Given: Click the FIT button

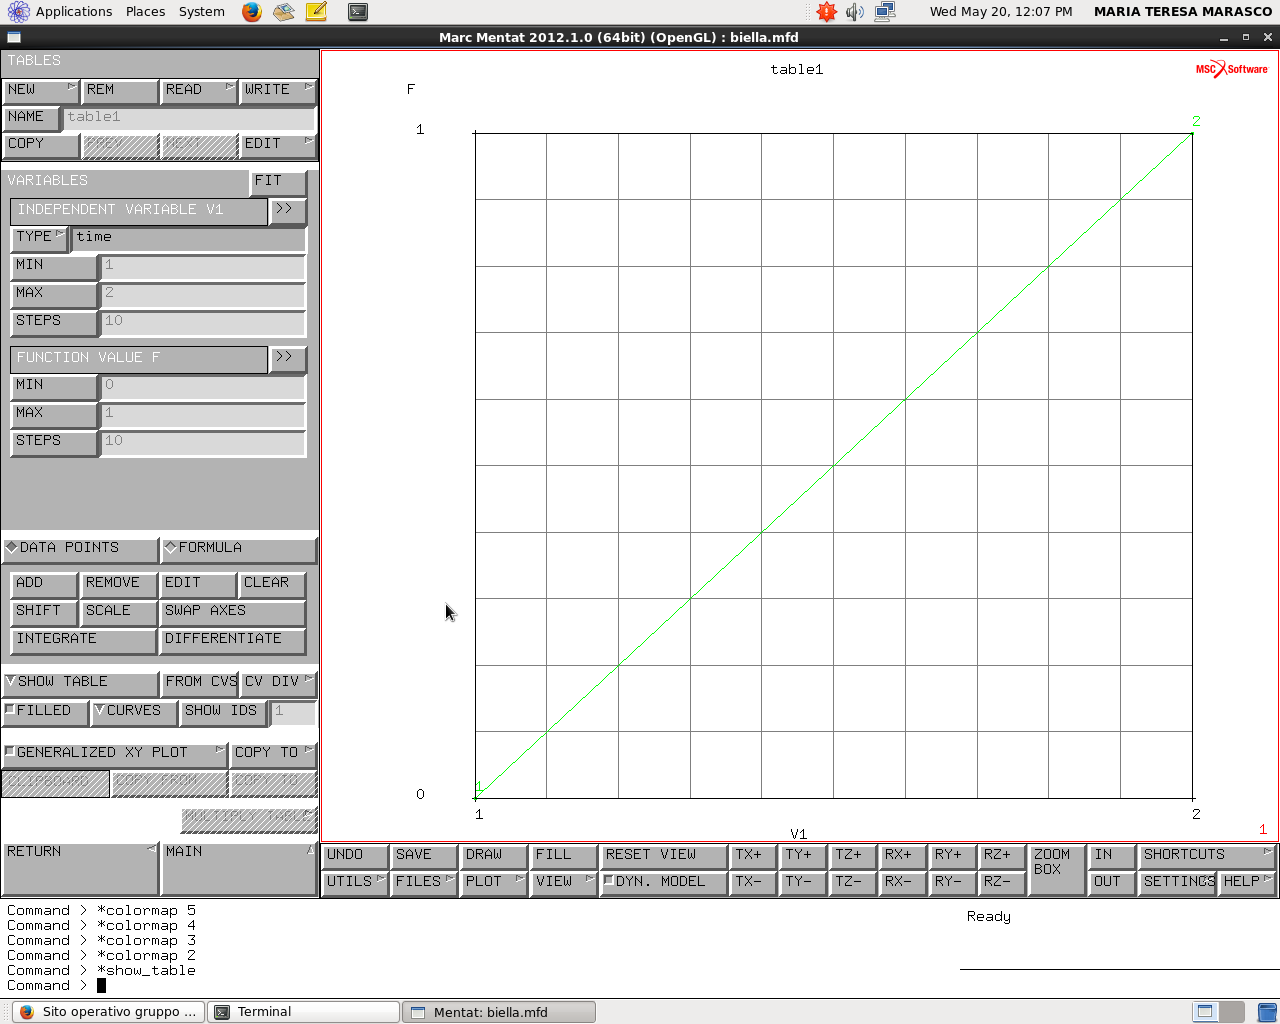Looking at the screenshot, I should (277, 182).
